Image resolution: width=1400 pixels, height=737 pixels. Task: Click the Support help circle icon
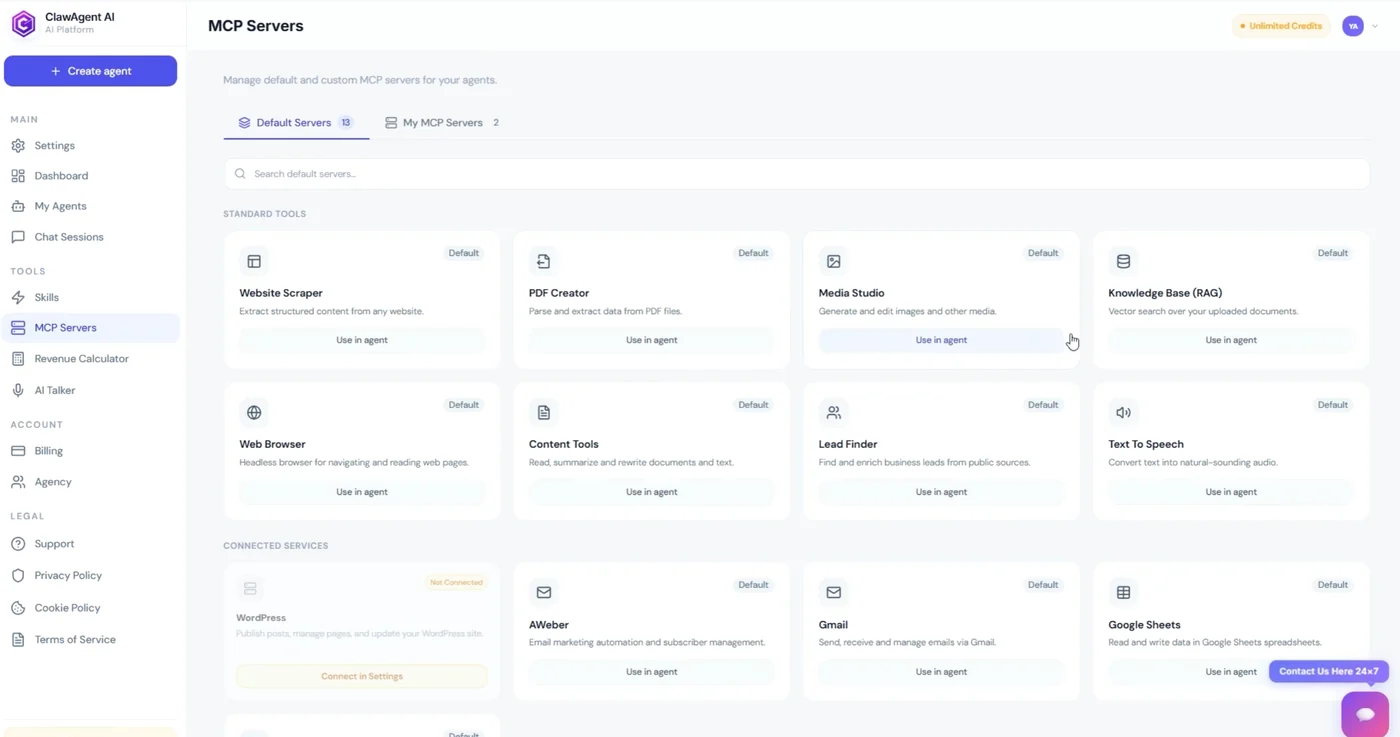[18, 544]
